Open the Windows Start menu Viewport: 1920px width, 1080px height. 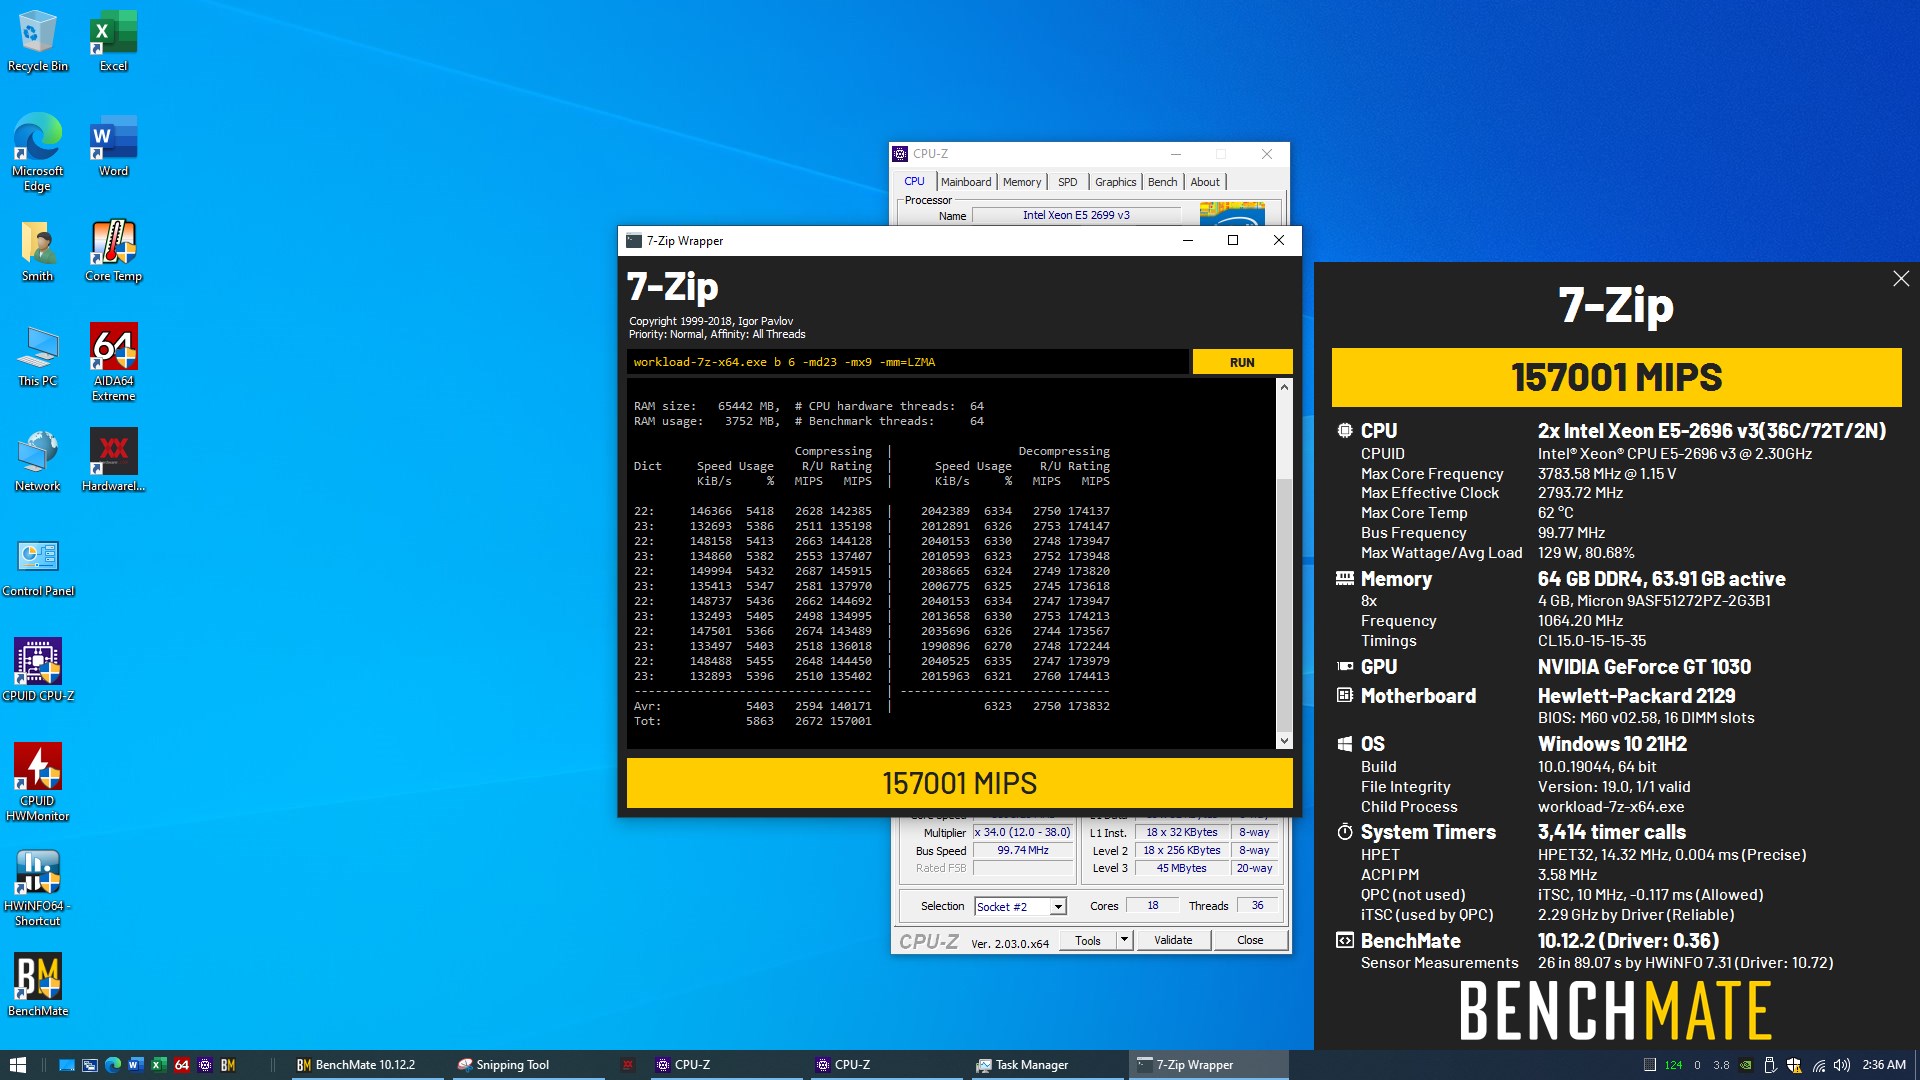(17, 1065)
